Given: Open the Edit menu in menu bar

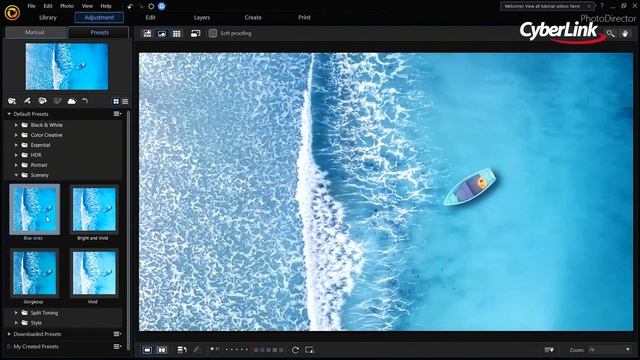Looking at the screenshot, I should point(48,6).
